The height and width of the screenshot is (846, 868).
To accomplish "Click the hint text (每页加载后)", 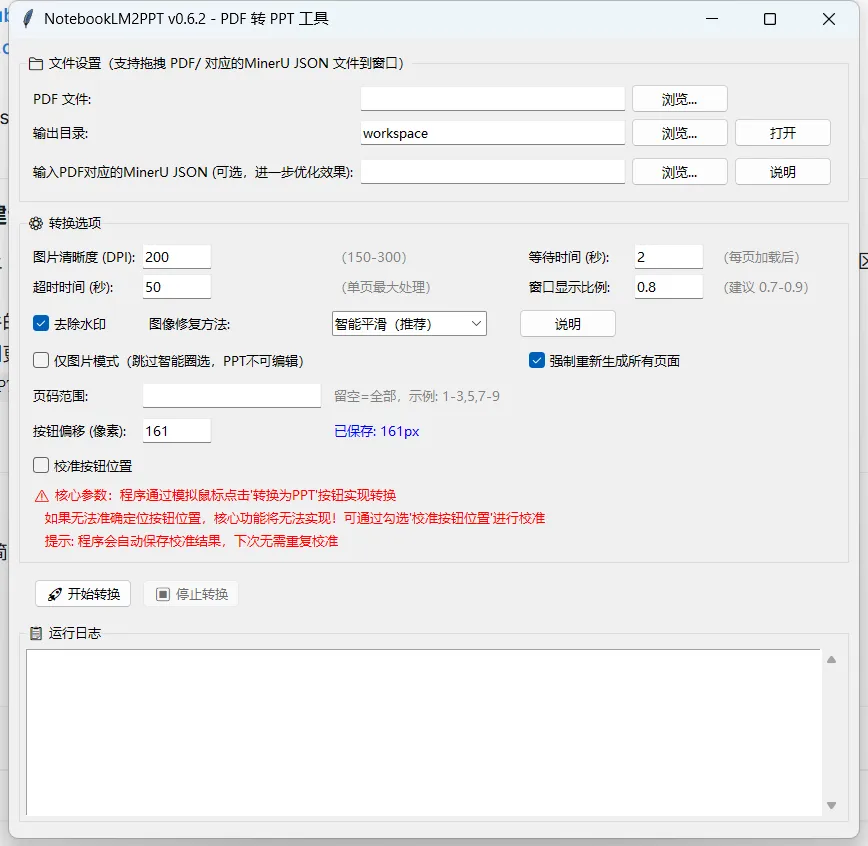I will click(761, 257).
